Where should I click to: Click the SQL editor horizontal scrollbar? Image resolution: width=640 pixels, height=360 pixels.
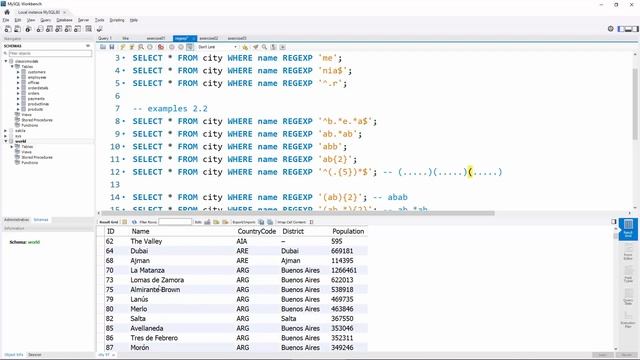[298, 213]
